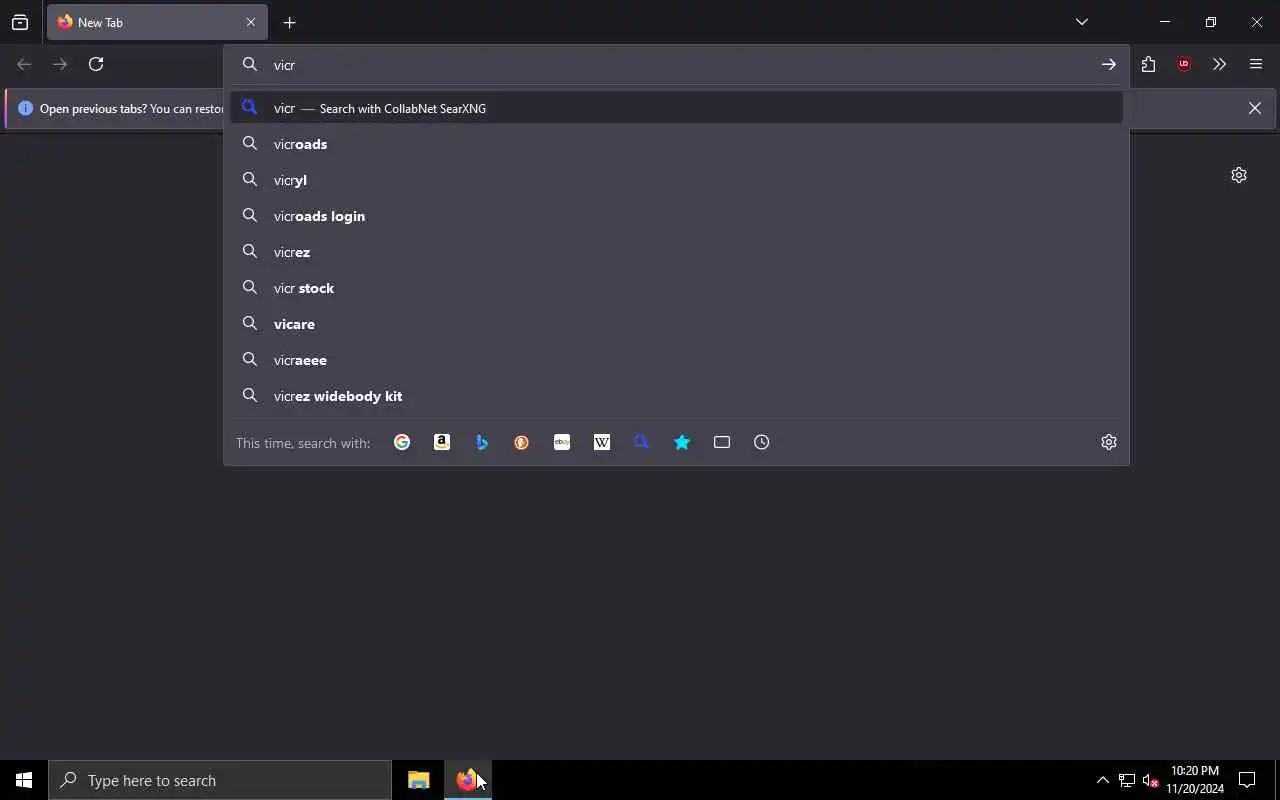Open the Firefox View icon
This screenshot has width=1280, height=800.
(20, 22)
